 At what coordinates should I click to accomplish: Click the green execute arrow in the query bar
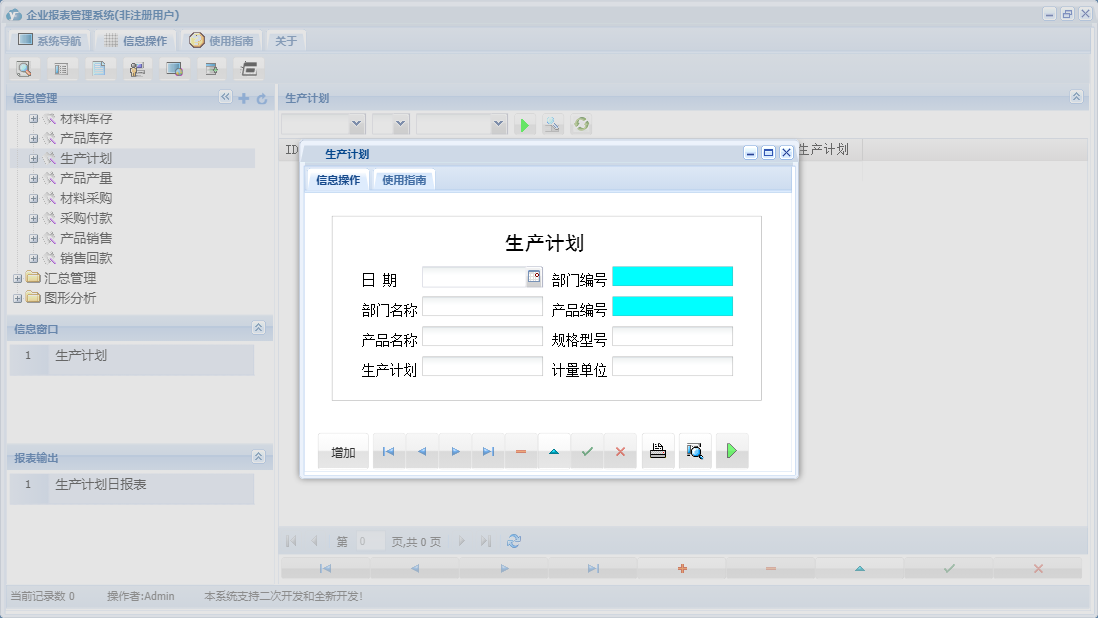(524, 125)
